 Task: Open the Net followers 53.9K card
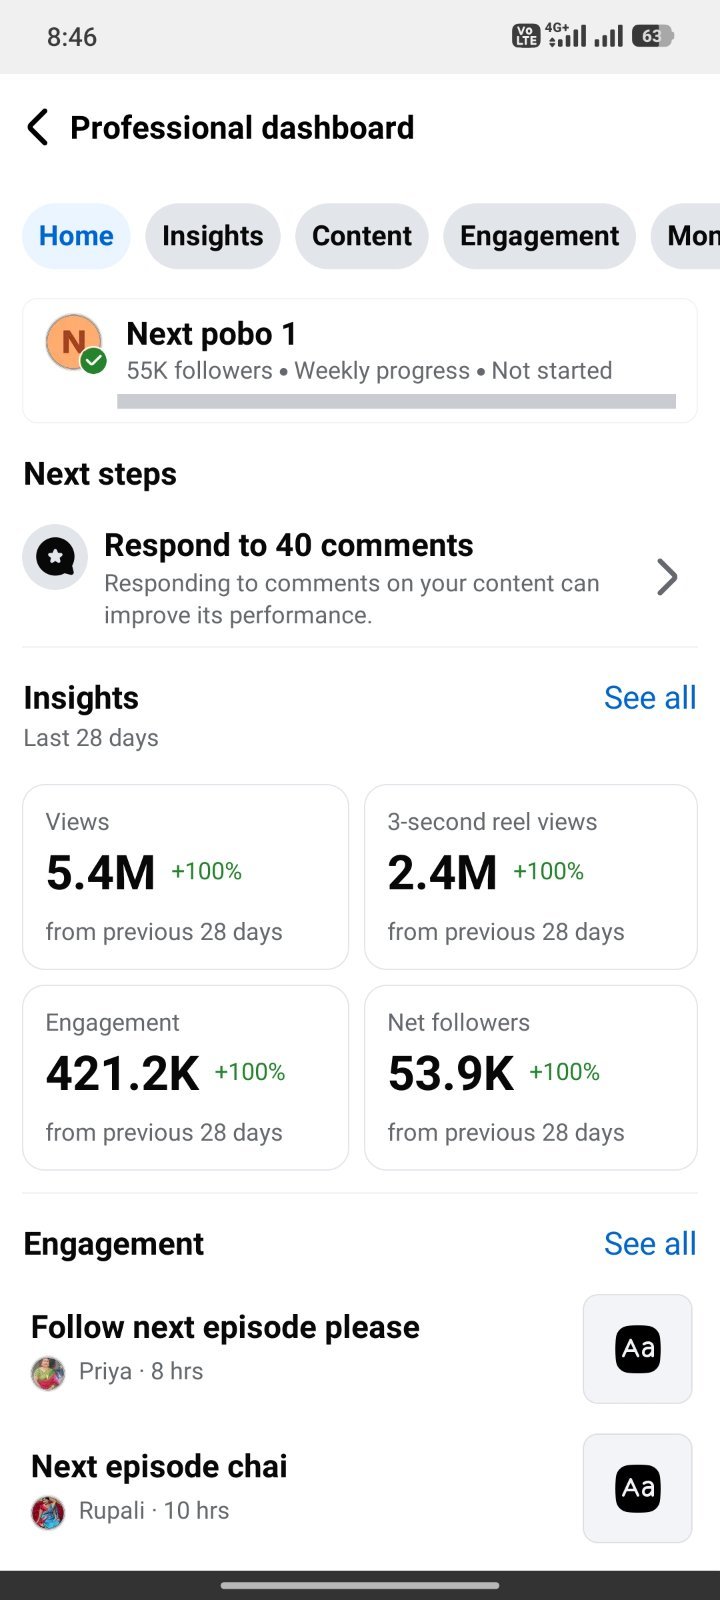[531, 1078]
